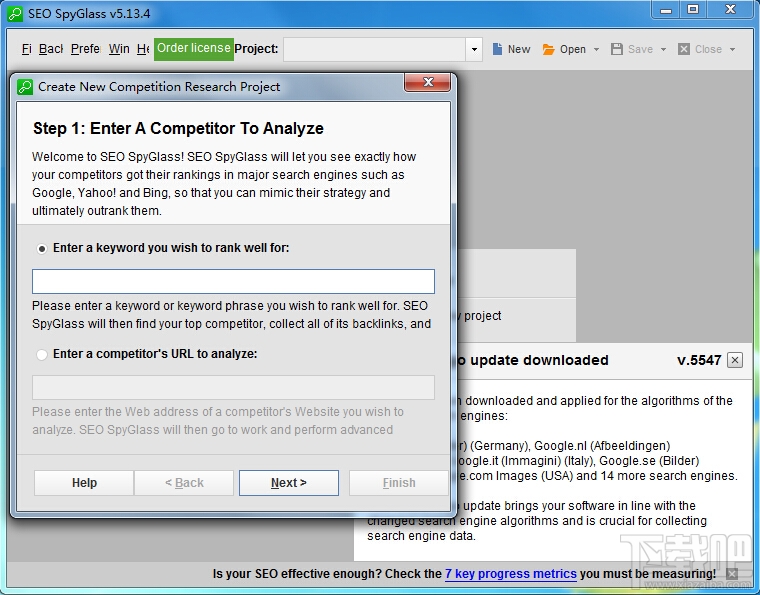Click the 'v.5547' version text
Image resolution: width=760 pixels, height=595 pixels.
(x=699, y=360)
